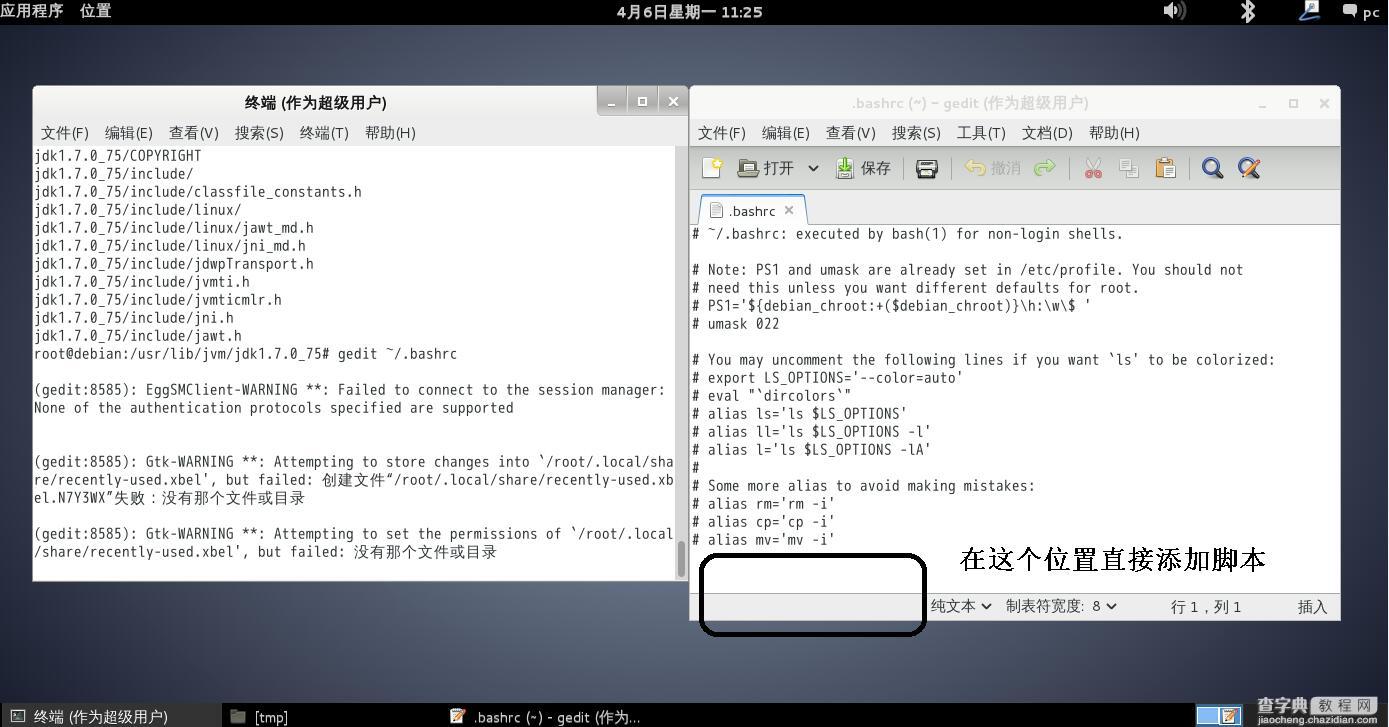
Task: Click the 插入 insert mode indicator
Action: click(1312, 607)
